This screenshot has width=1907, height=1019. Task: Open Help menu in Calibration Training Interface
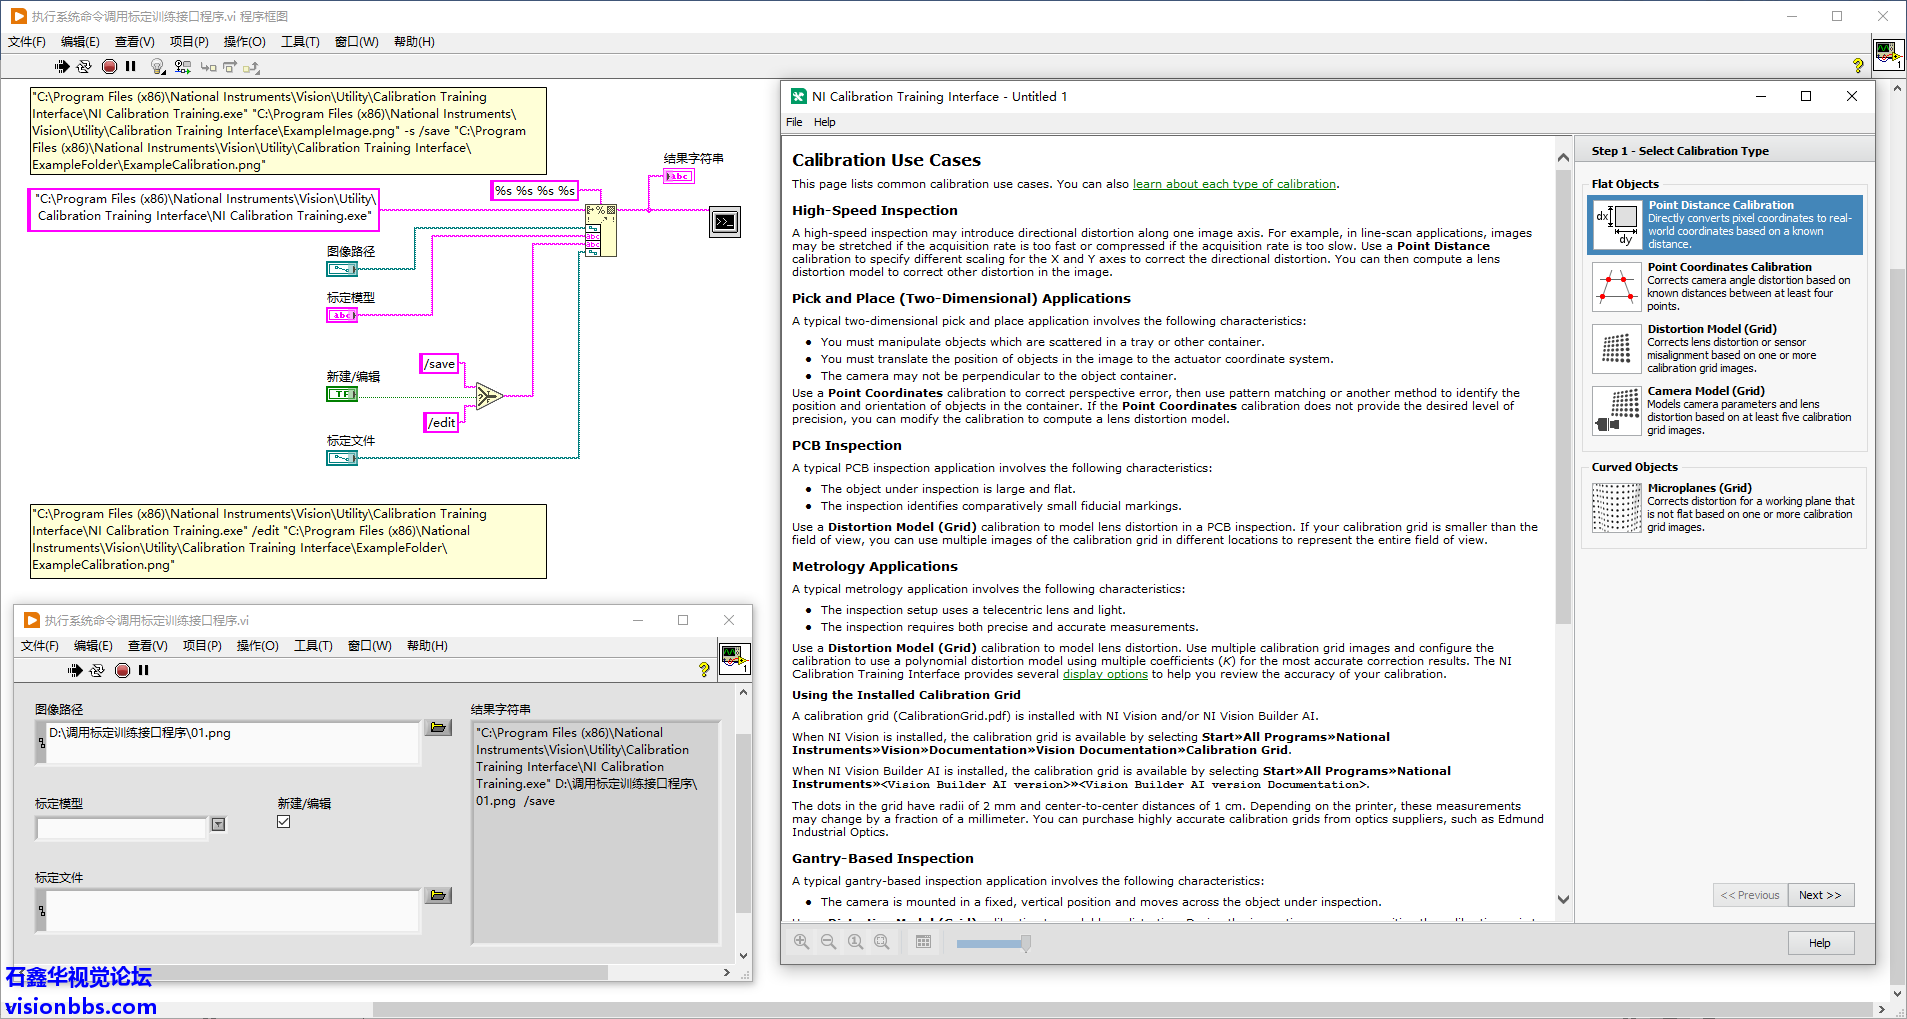click(824, 122)
